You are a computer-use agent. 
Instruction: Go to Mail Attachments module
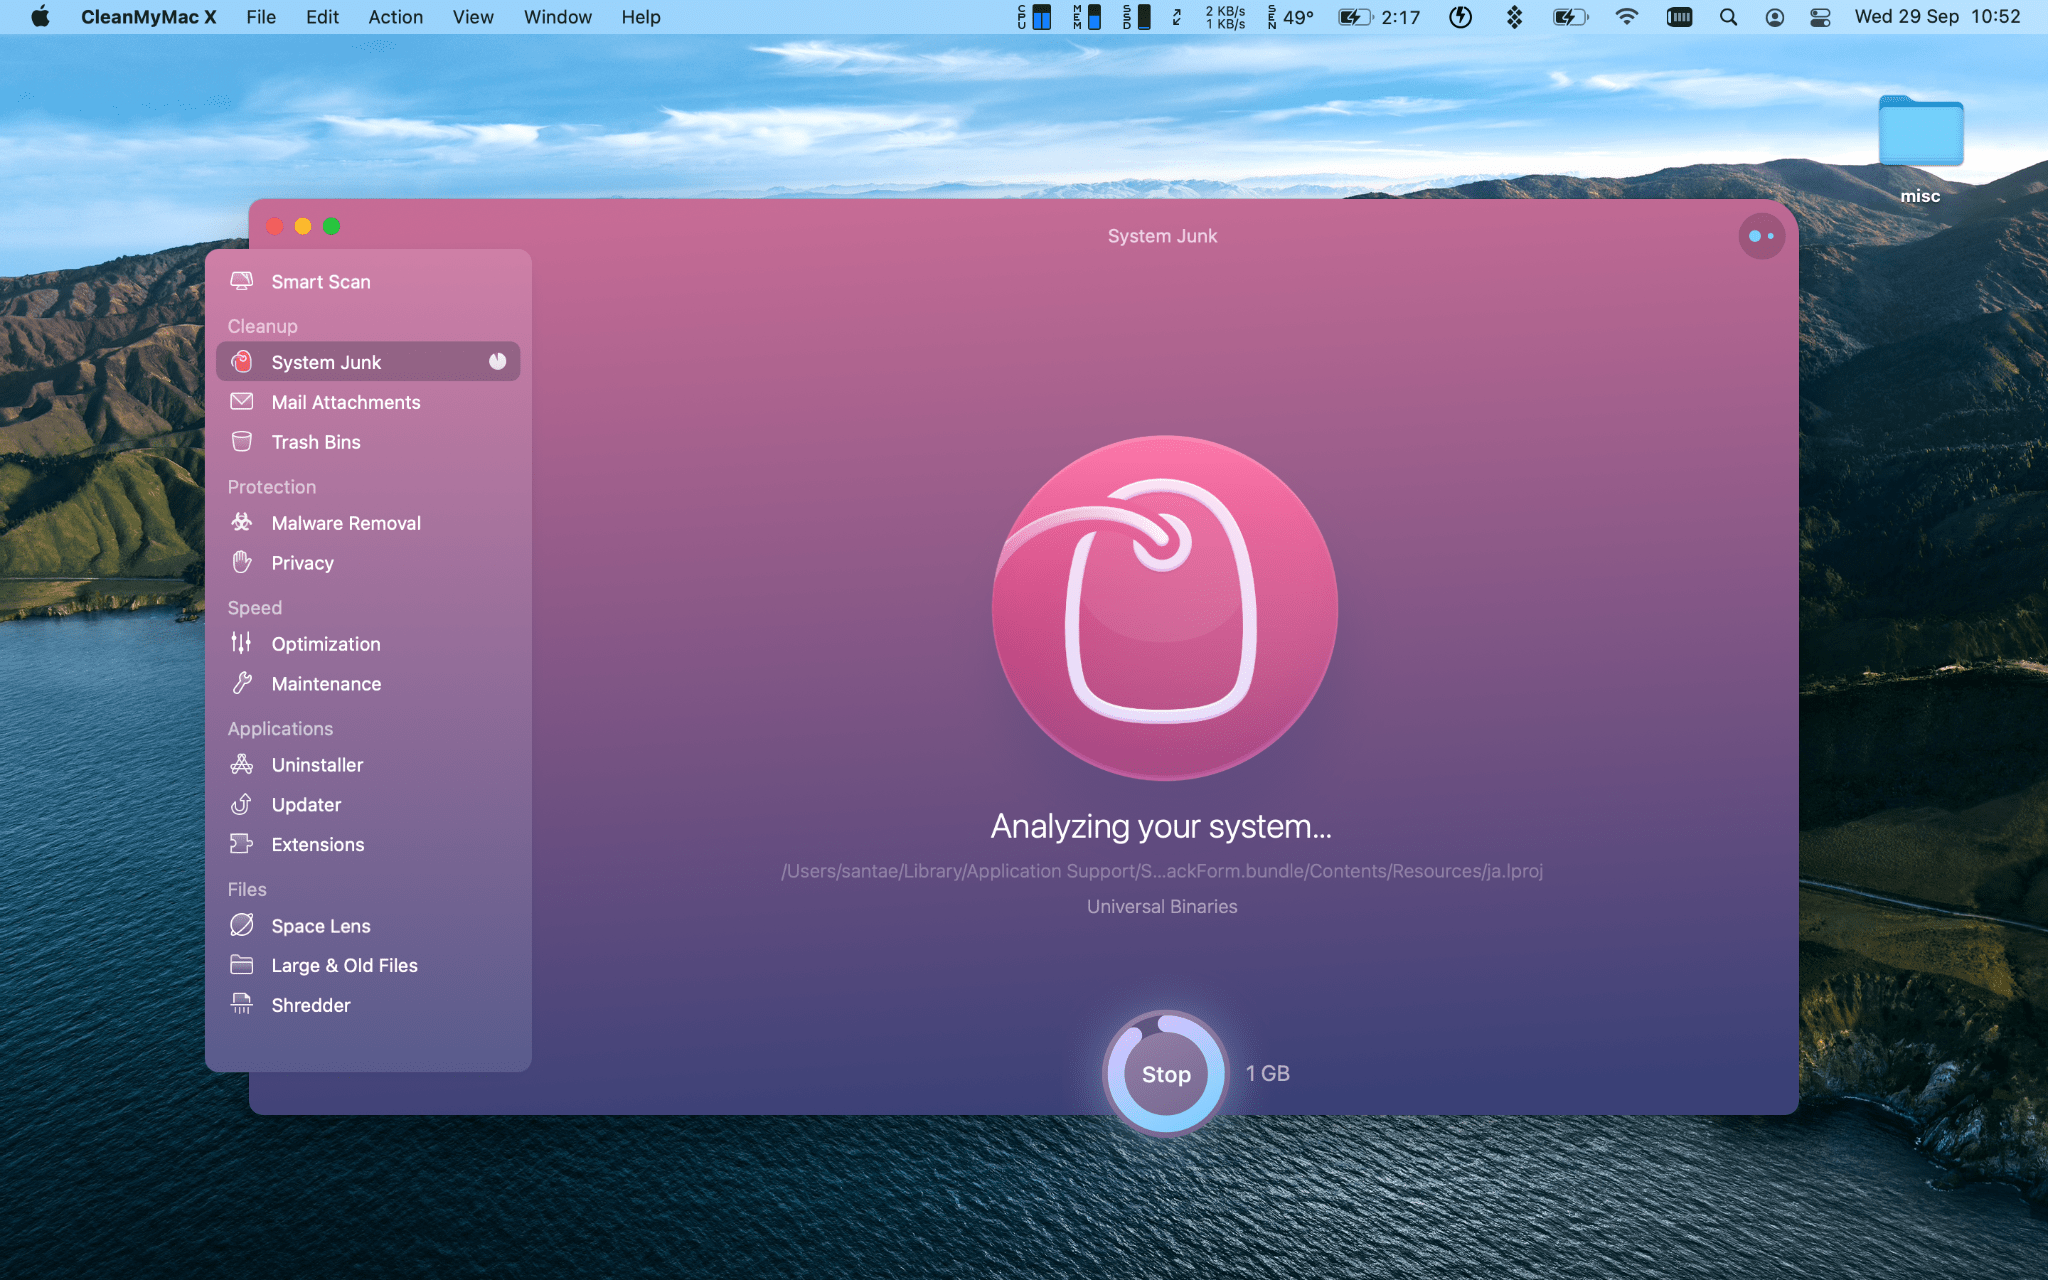368,401
